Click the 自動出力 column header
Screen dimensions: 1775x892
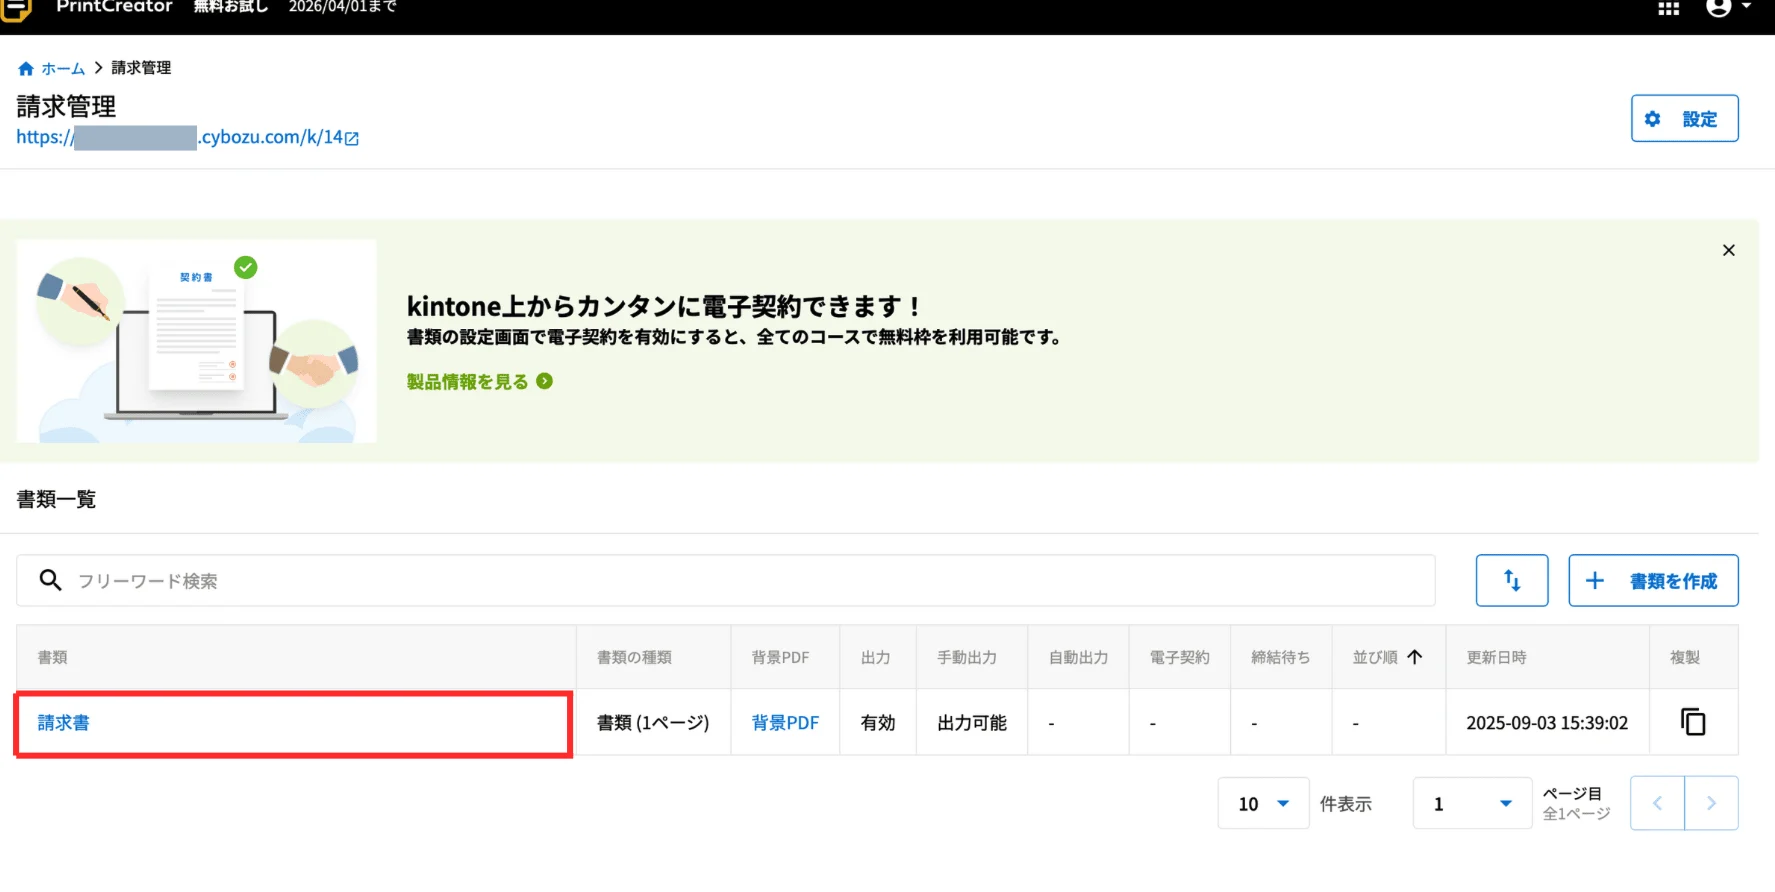tap(1078, 658)
